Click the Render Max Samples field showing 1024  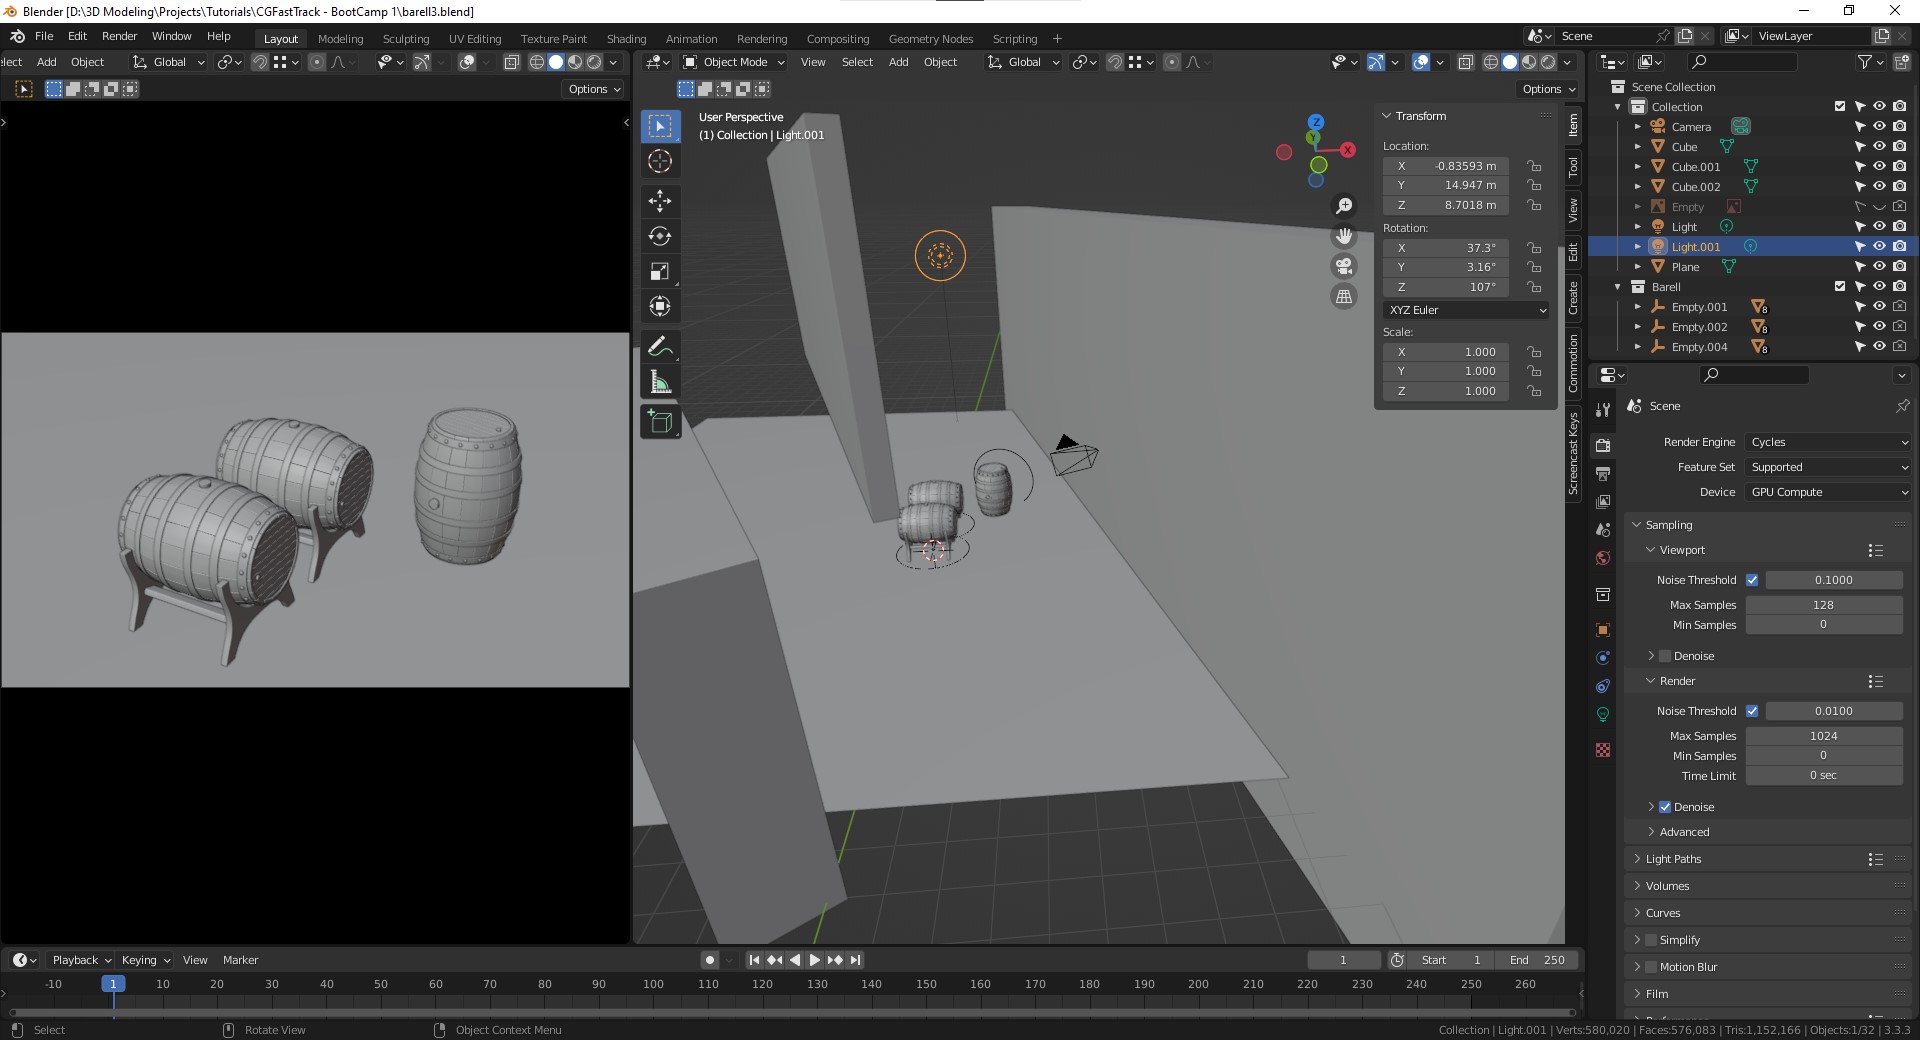pyautogui.click(x=1823, y=736)
